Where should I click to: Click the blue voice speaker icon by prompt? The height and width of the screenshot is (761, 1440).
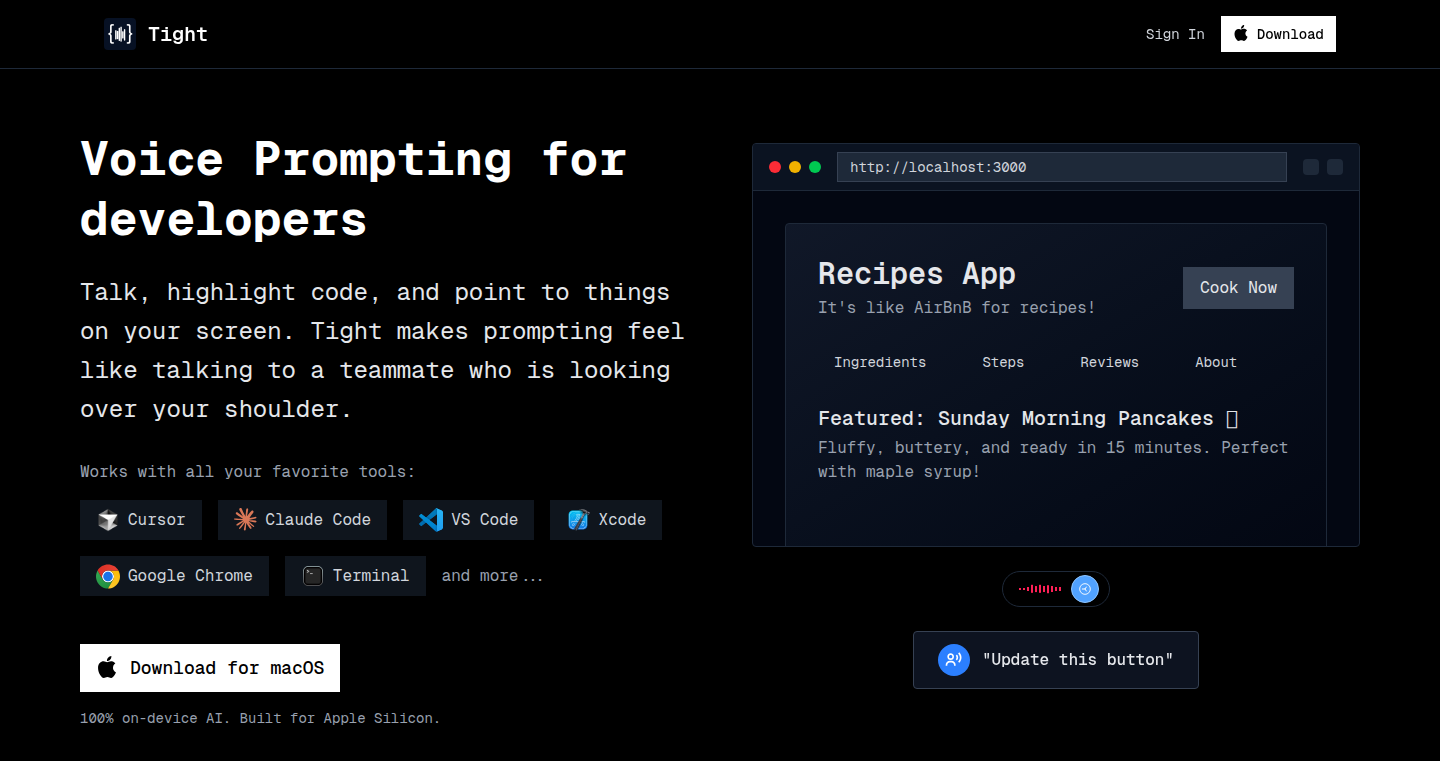(954, 660)
